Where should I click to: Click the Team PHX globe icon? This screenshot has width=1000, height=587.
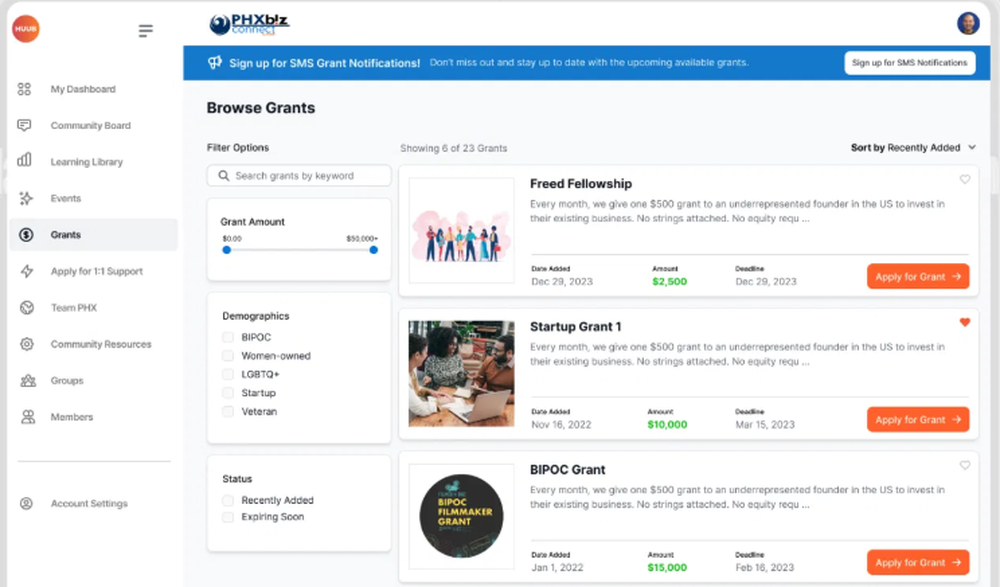pos(27,308)
